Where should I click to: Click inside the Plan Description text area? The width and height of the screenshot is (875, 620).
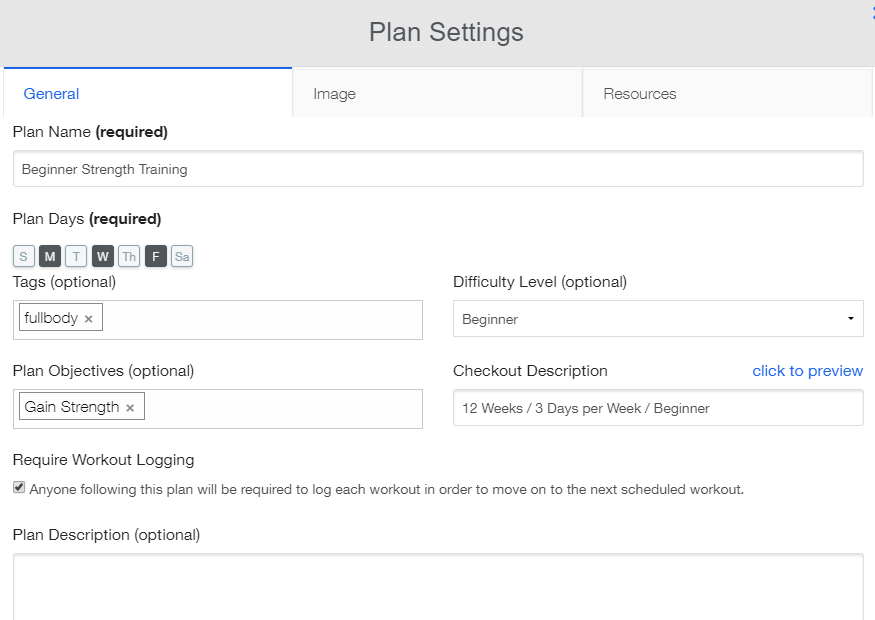[x=438, y=588]
